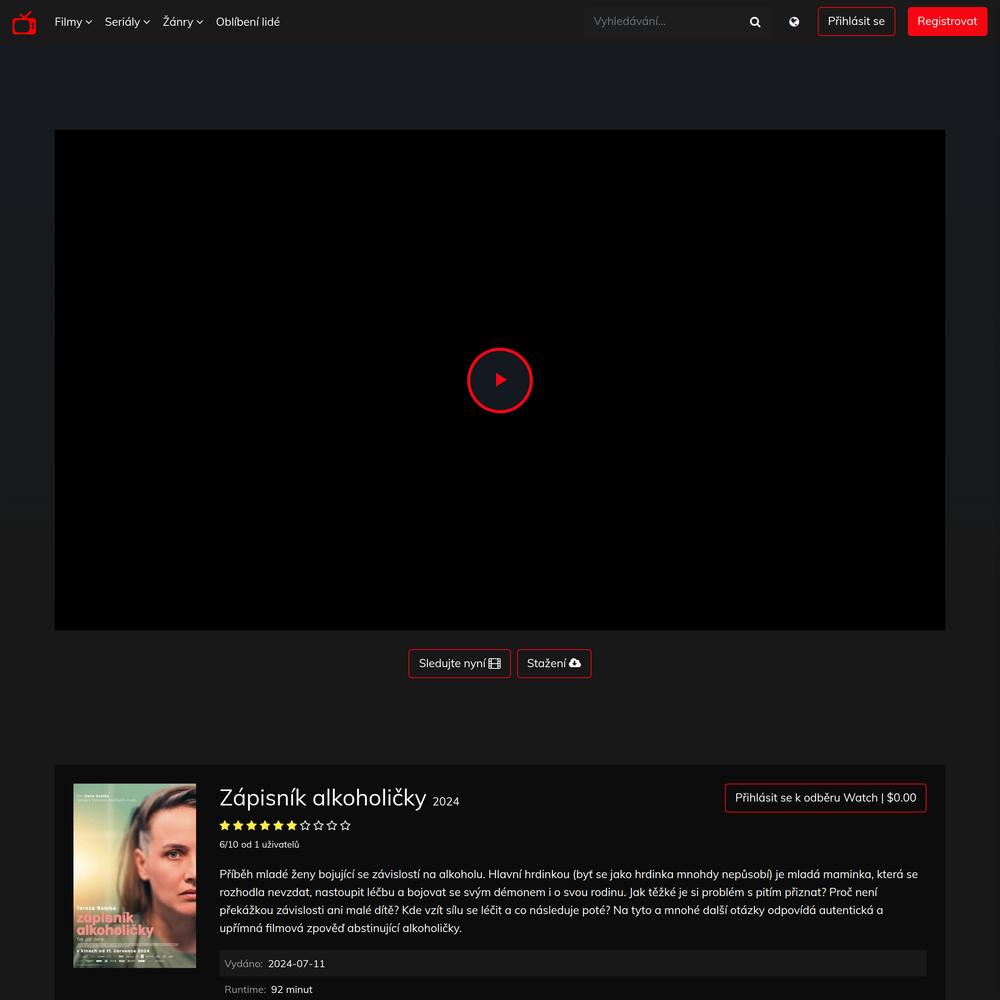
Task: Click the red TV logo icon
Action: point(24,22)
